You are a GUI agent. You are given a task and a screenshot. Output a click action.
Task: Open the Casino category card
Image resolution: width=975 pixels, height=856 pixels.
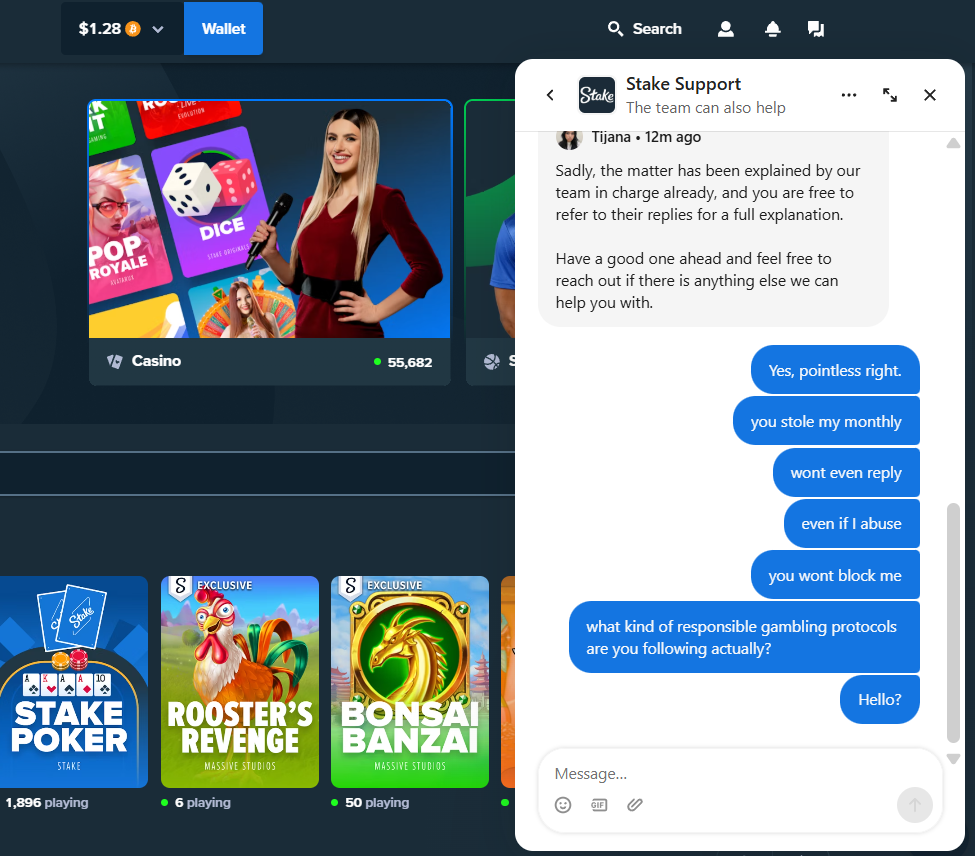[x=270, y=242]
